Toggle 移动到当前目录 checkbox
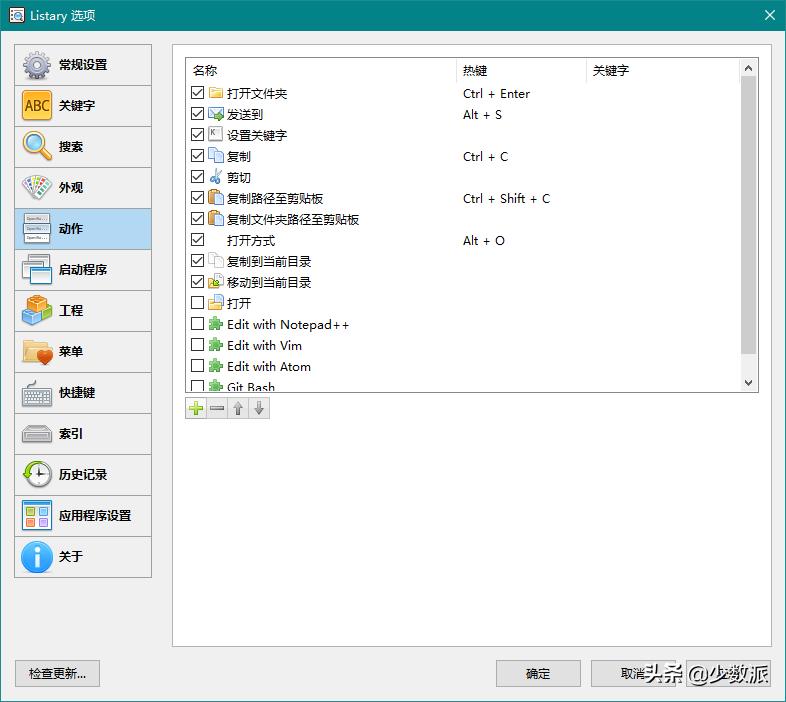Screen dimensions: 786x702 (198, 282)
